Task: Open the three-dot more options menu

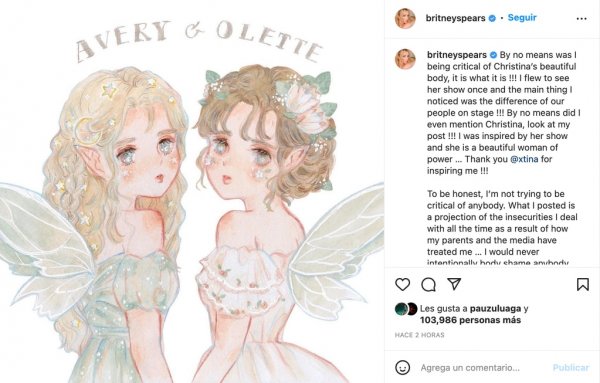Action: pos(581,18)
